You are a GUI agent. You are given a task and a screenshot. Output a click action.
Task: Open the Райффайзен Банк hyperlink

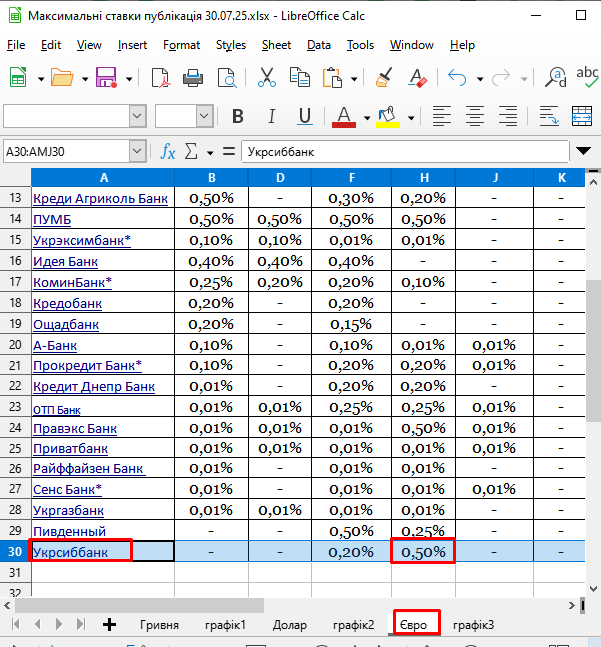[89, 469]
